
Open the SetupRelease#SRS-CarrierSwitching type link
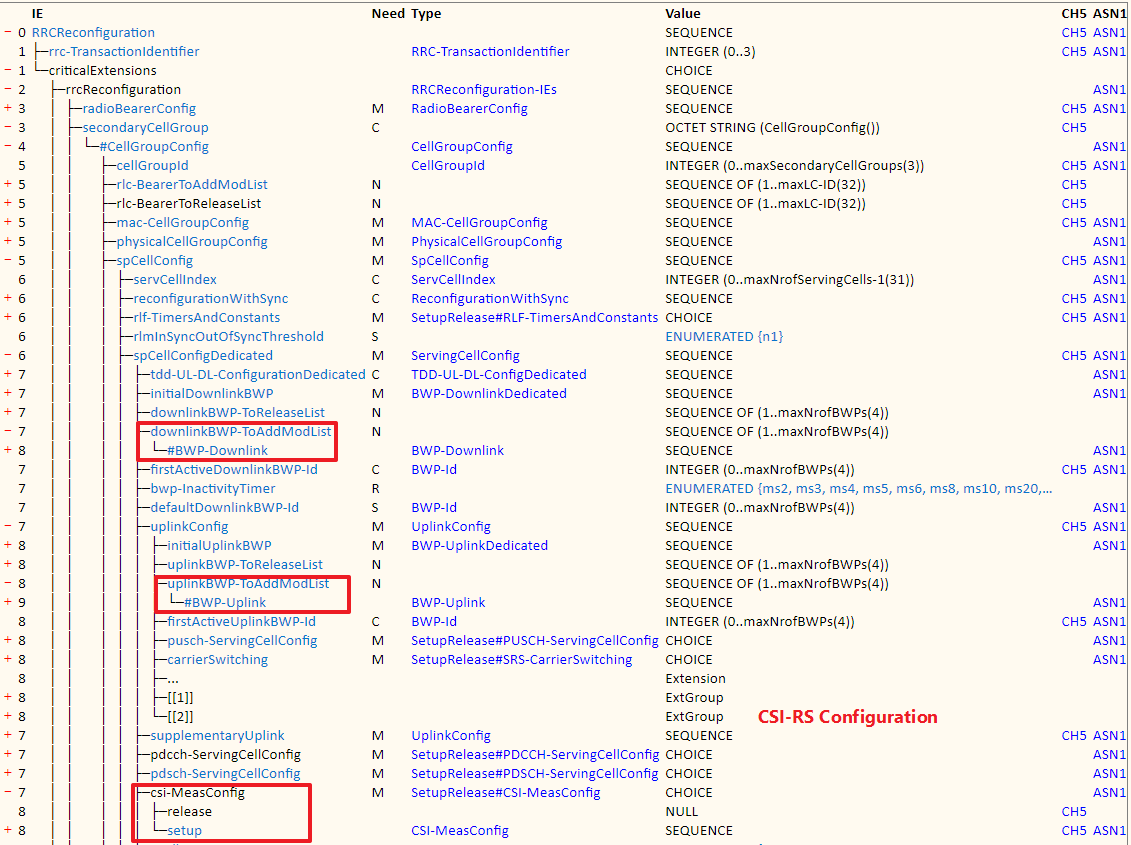pos(522,660)
